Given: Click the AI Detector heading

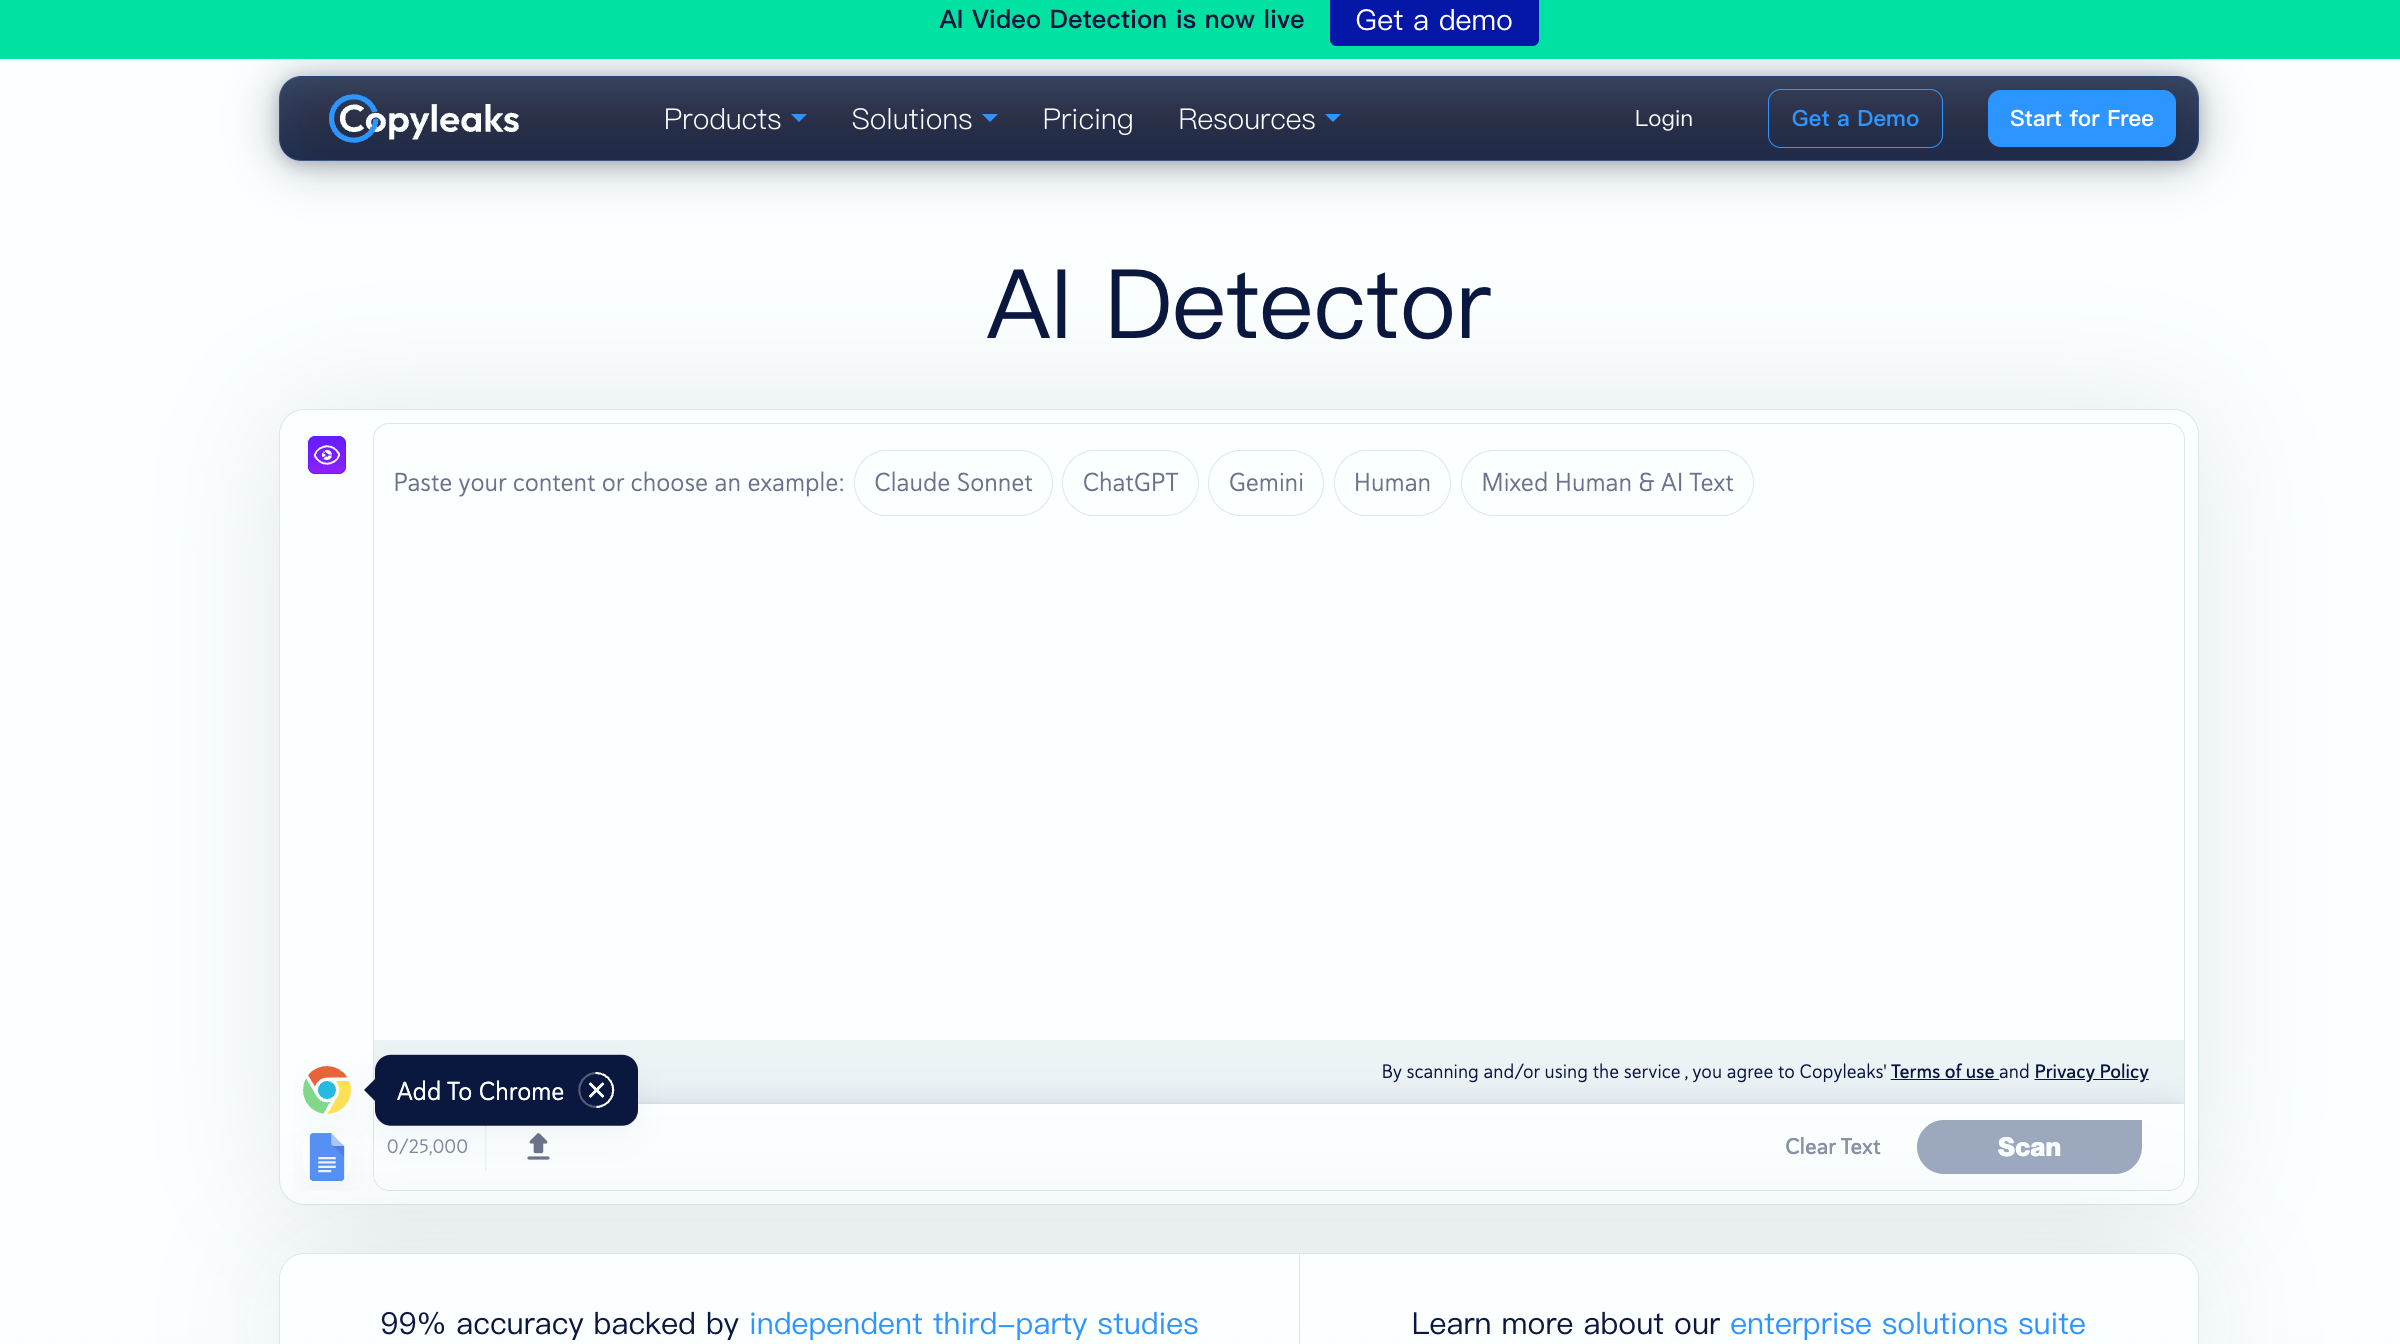Looking at the screenshot, I should click(x=1239, y=305).
